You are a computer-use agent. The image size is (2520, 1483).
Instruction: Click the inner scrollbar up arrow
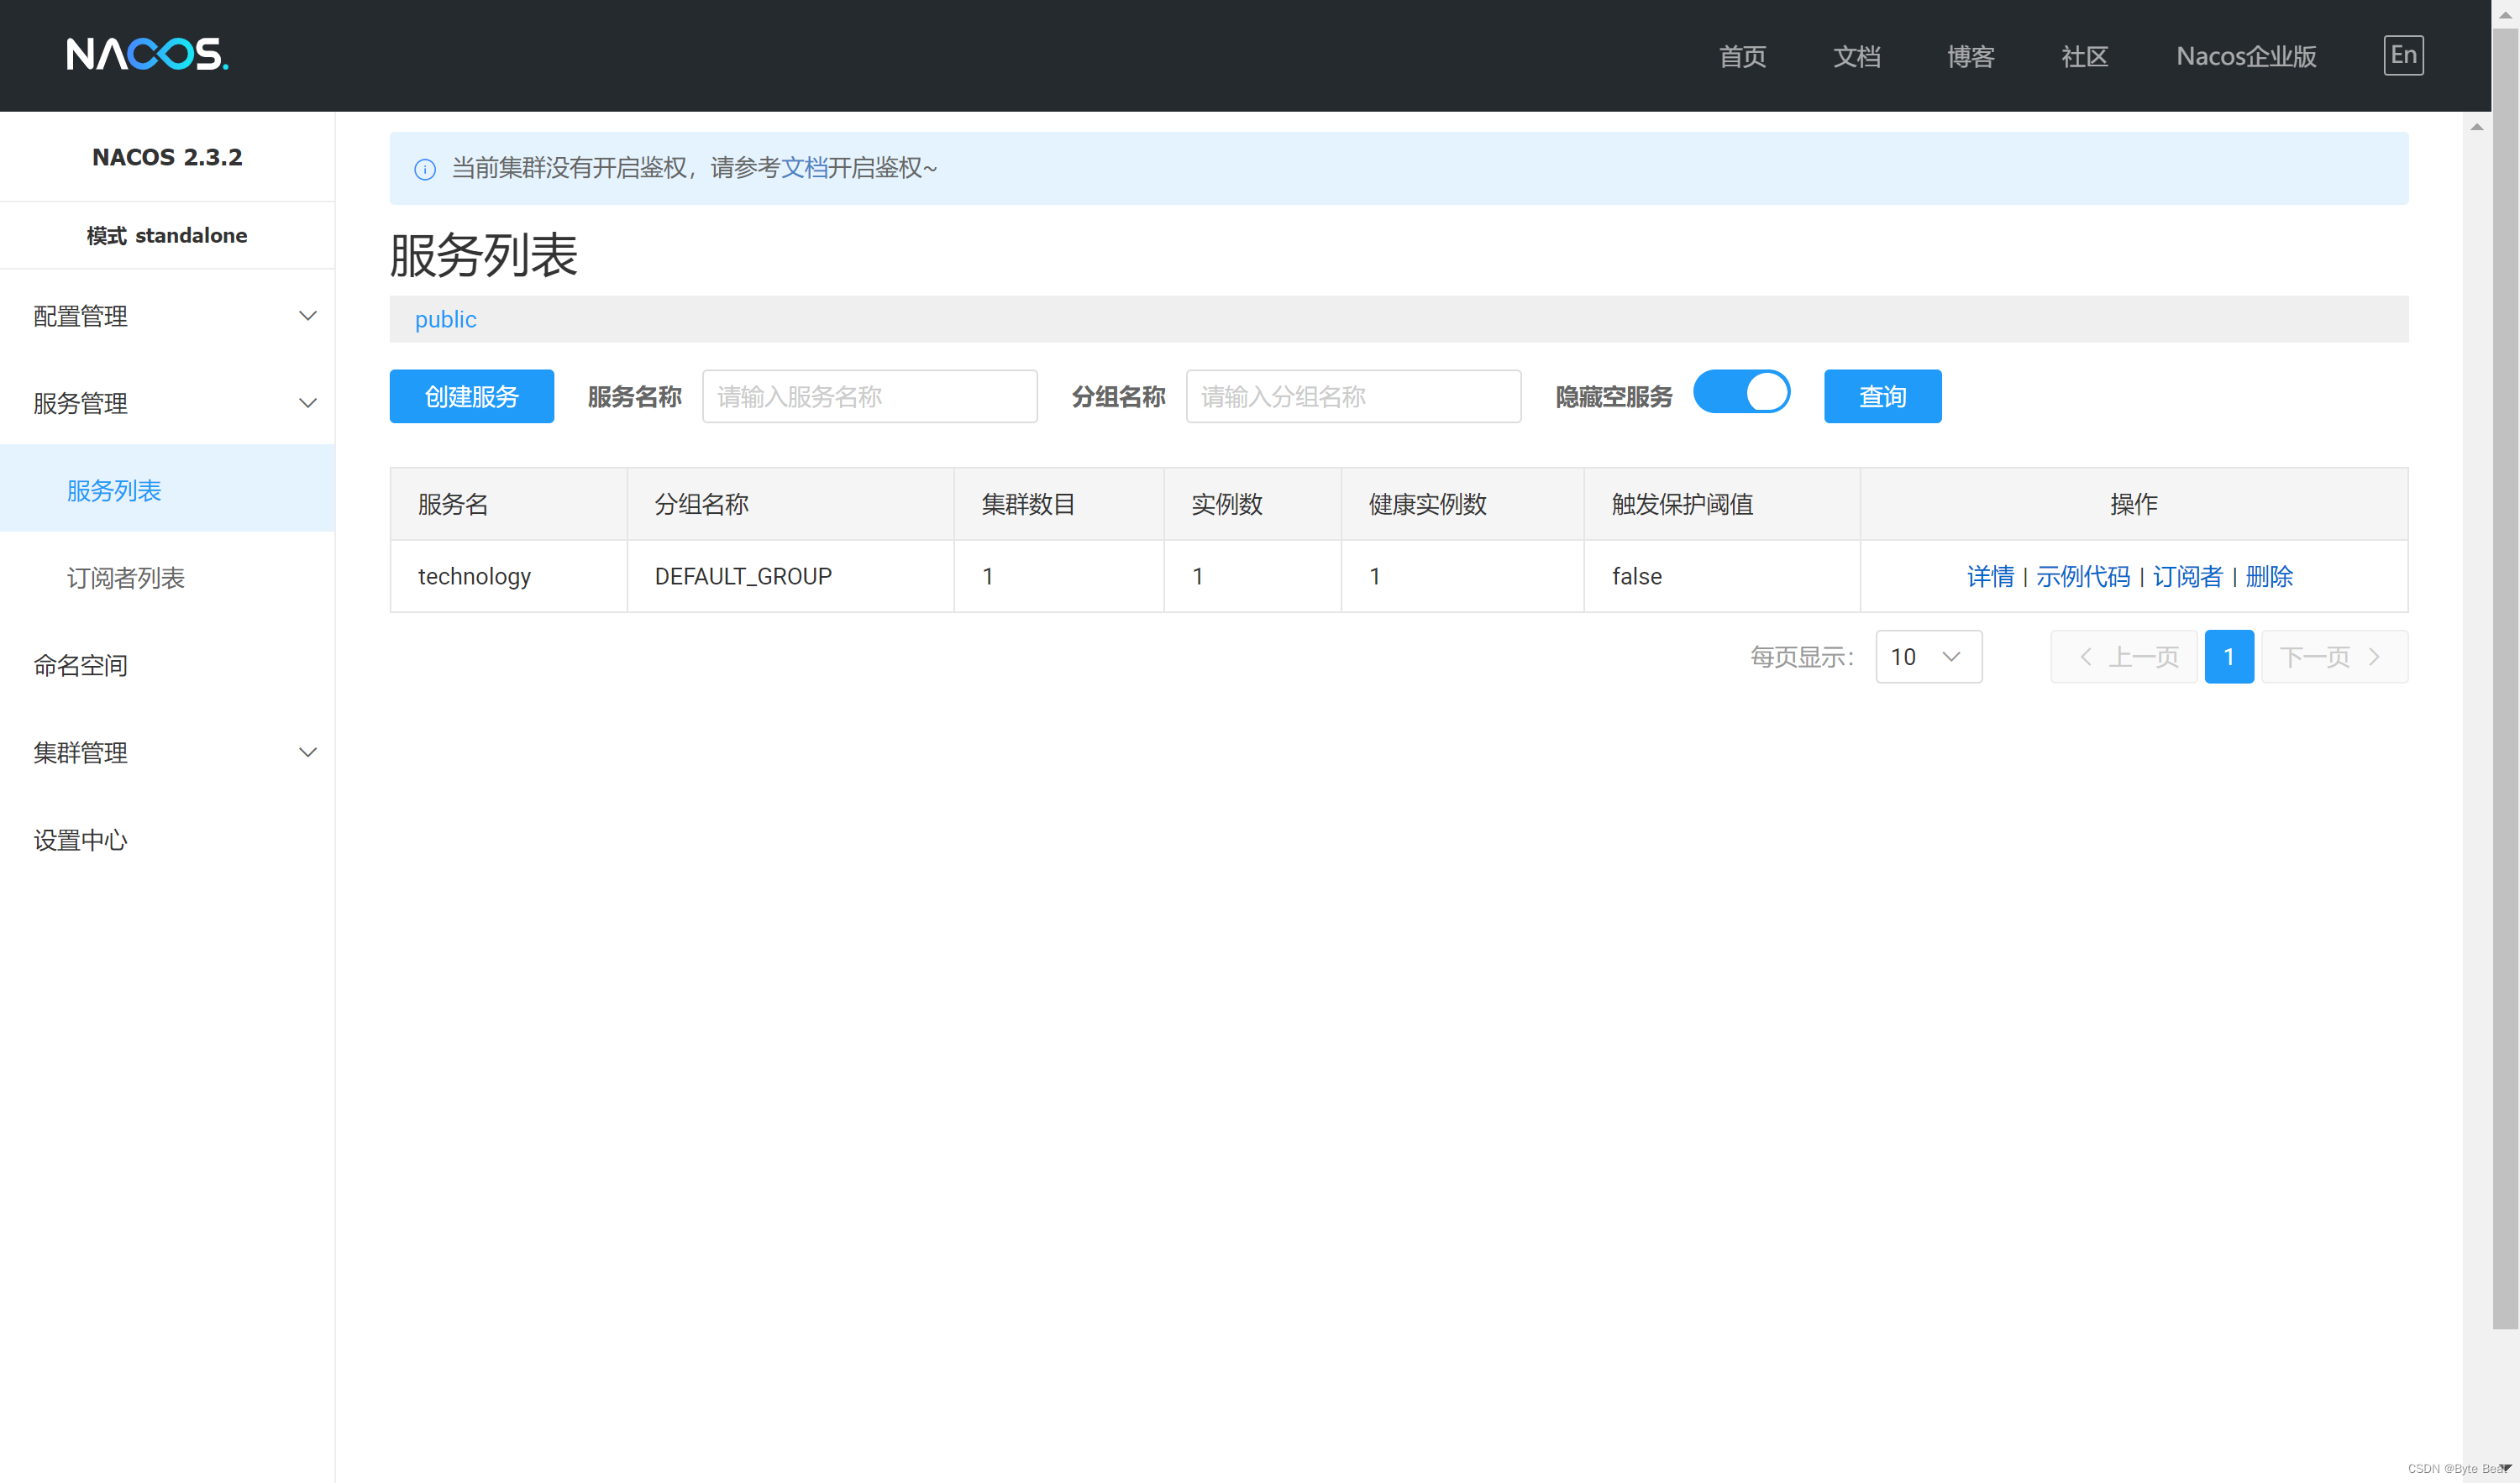[2476, 127]
